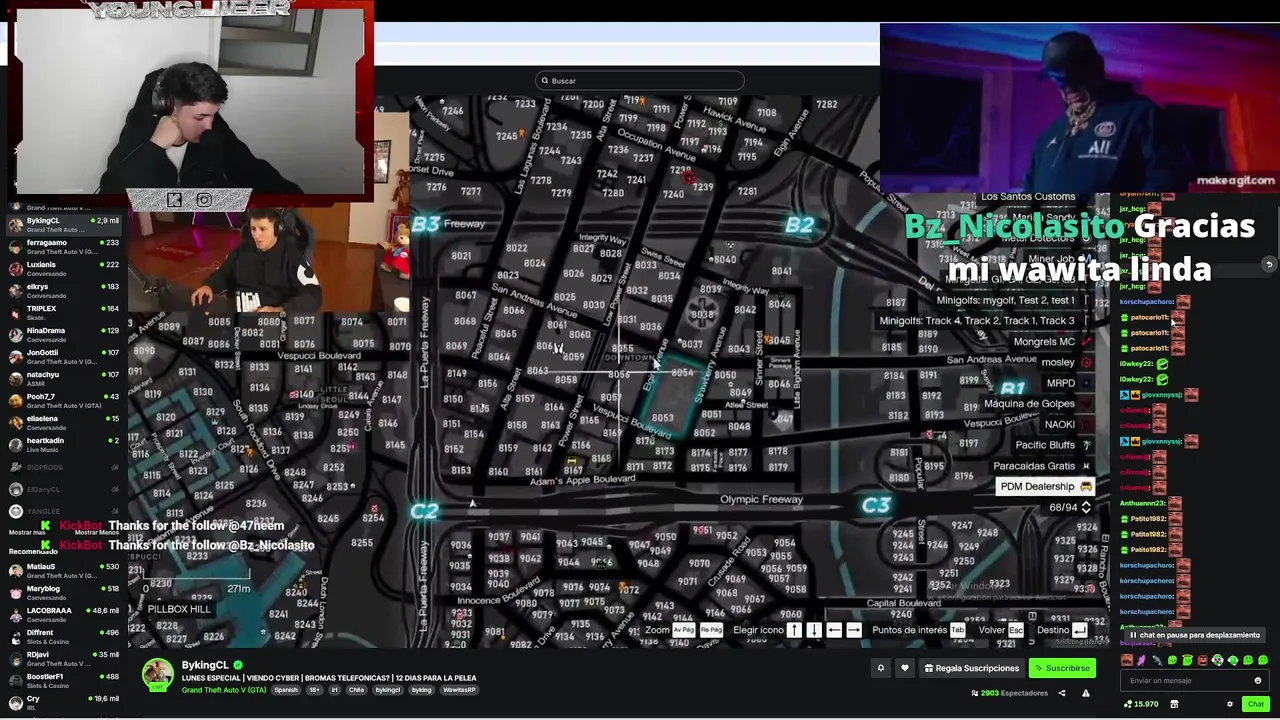Click chat en pausa para desplazamiento banner

(1194, 635)
